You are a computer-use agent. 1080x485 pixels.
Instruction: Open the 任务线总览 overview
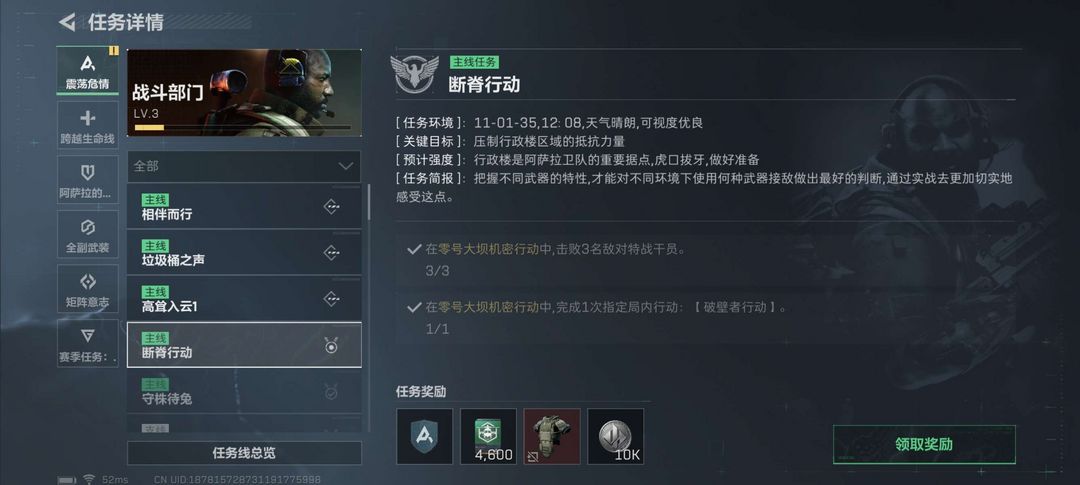coord(244,453)
